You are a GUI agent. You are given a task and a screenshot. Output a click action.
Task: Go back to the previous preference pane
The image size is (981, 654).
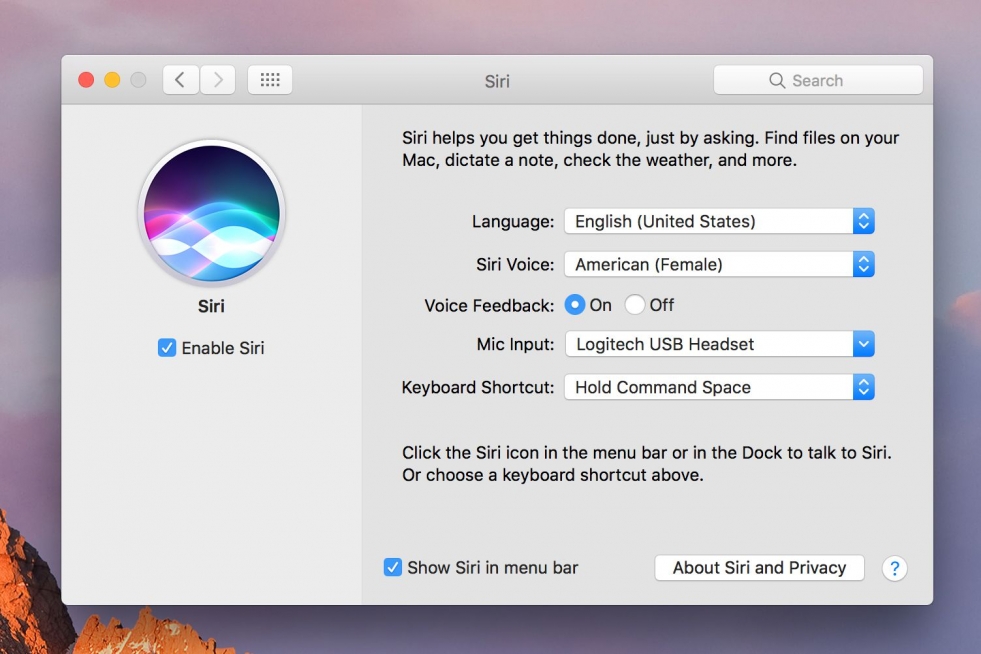click(x=180, y=81)
